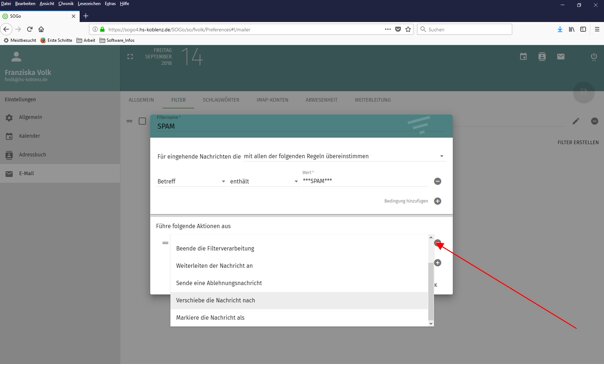Viewport: 604px width, 367px height.
Task: Add another action with the plus icon
Action: tap(437, 263)
